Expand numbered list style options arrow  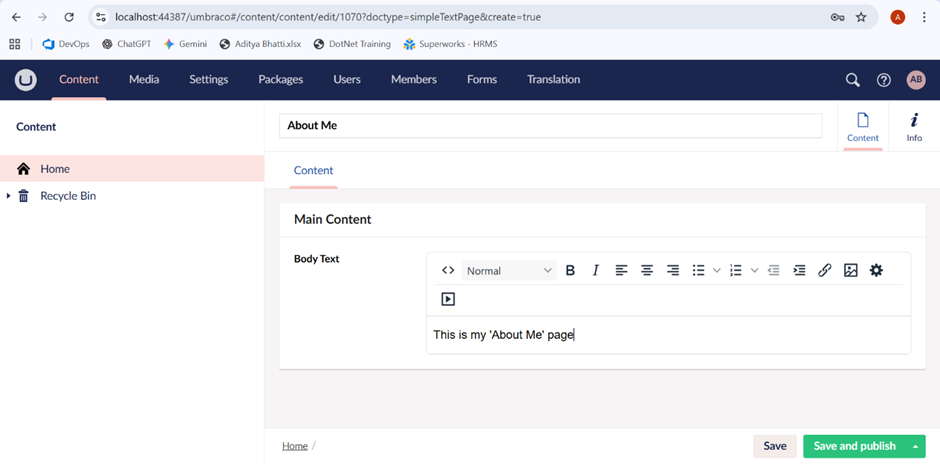(x=754, y=270)
